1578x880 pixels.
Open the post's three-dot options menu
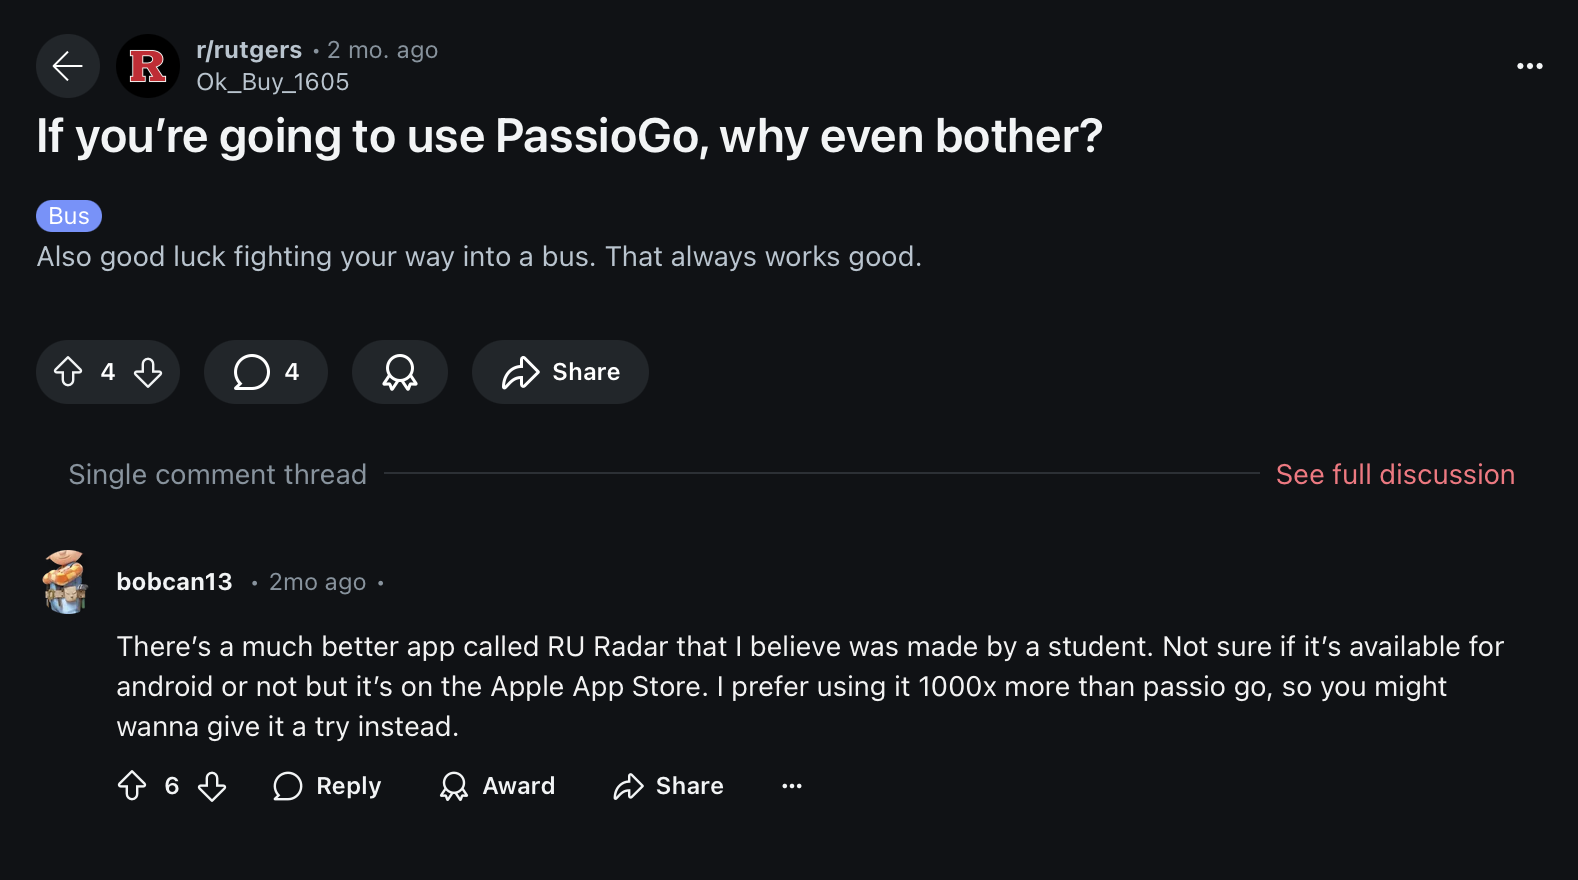[x=1529, y=66]
